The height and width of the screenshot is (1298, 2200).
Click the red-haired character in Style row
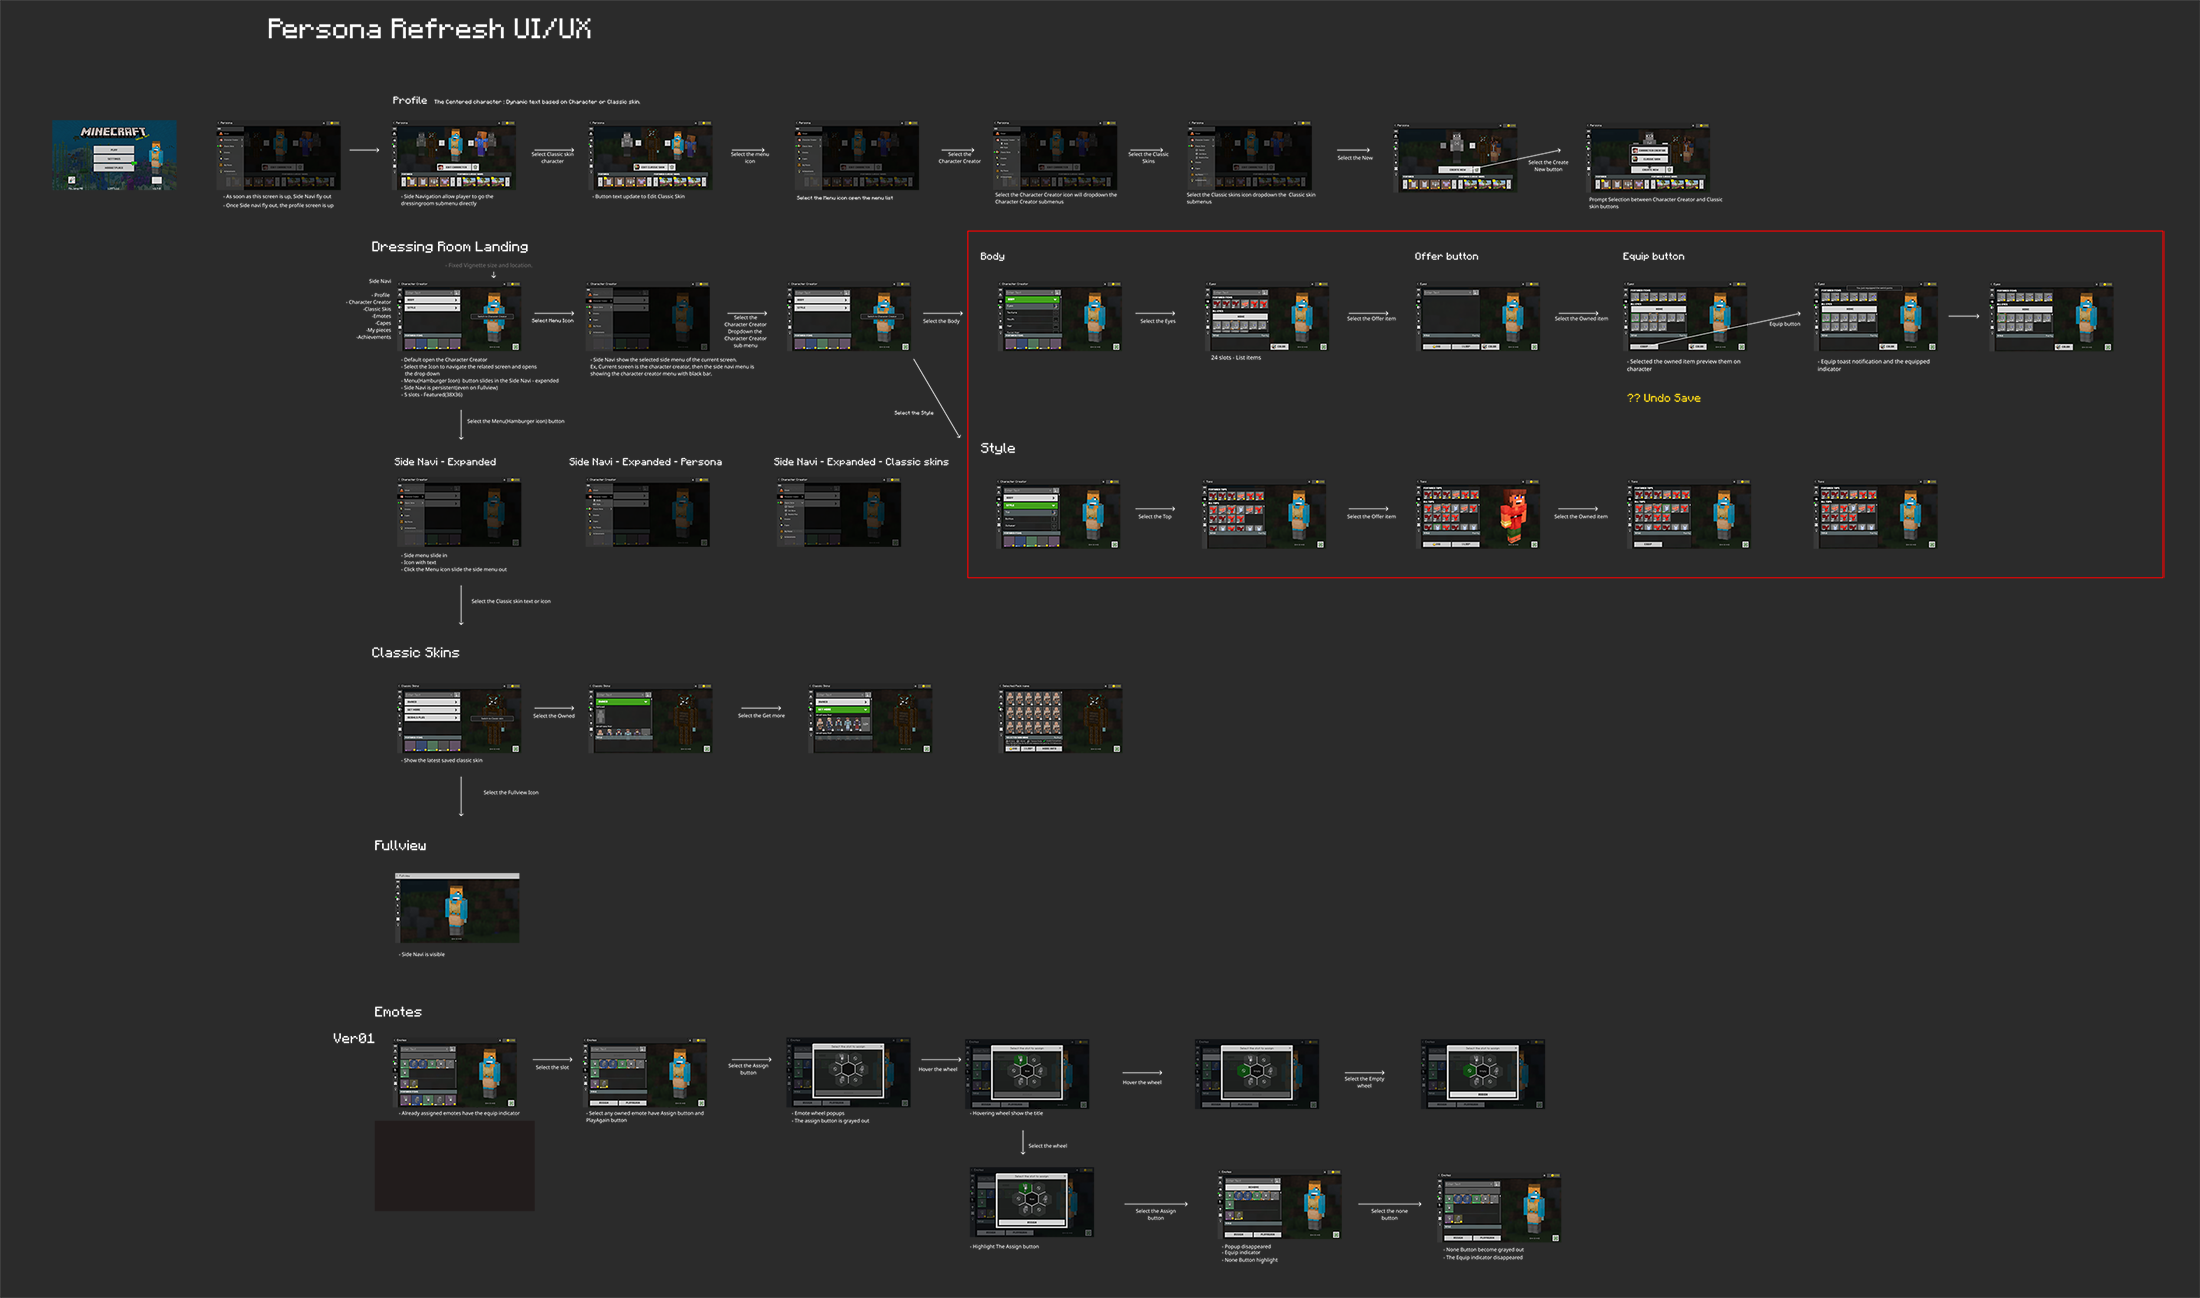click(1513, 515)
